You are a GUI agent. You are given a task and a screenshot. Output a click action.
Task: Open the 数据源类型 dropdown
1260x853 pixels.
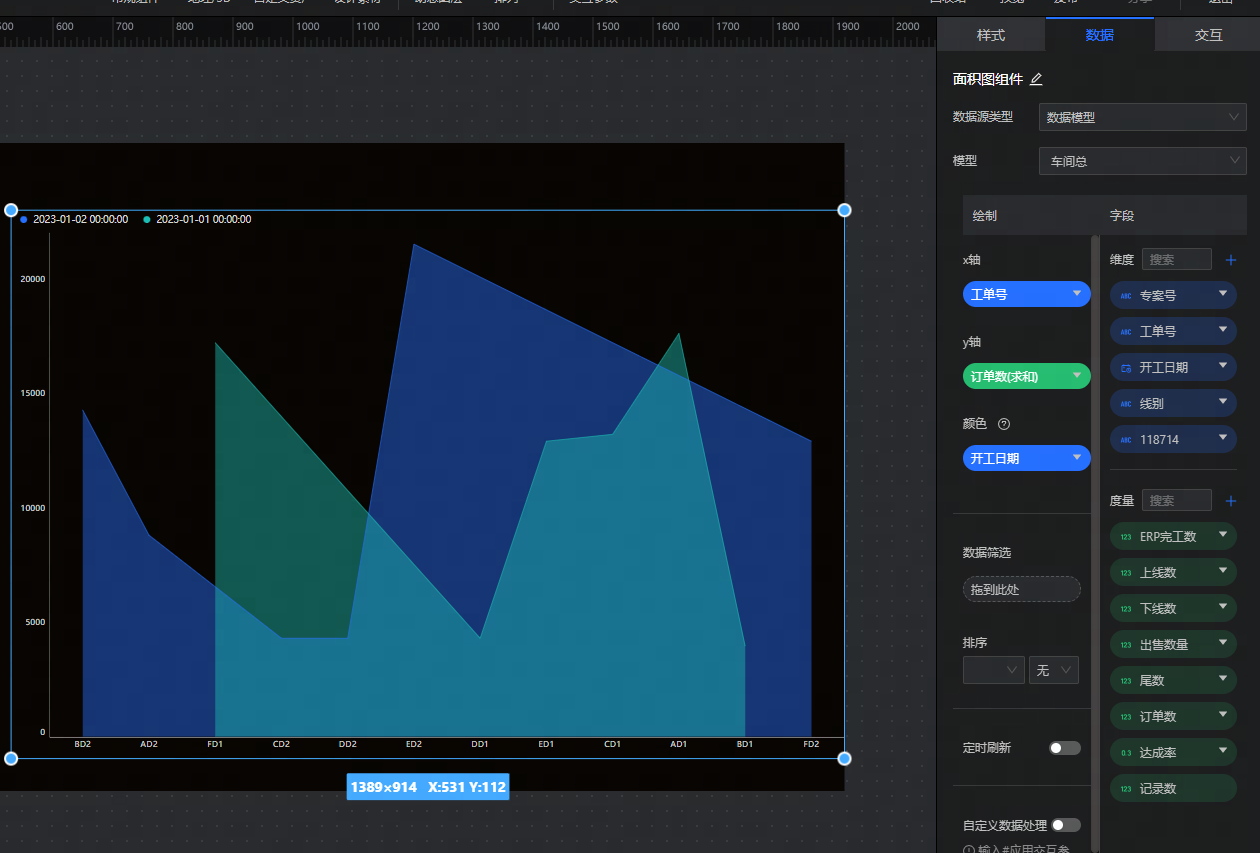click(x=1142, y=117)
